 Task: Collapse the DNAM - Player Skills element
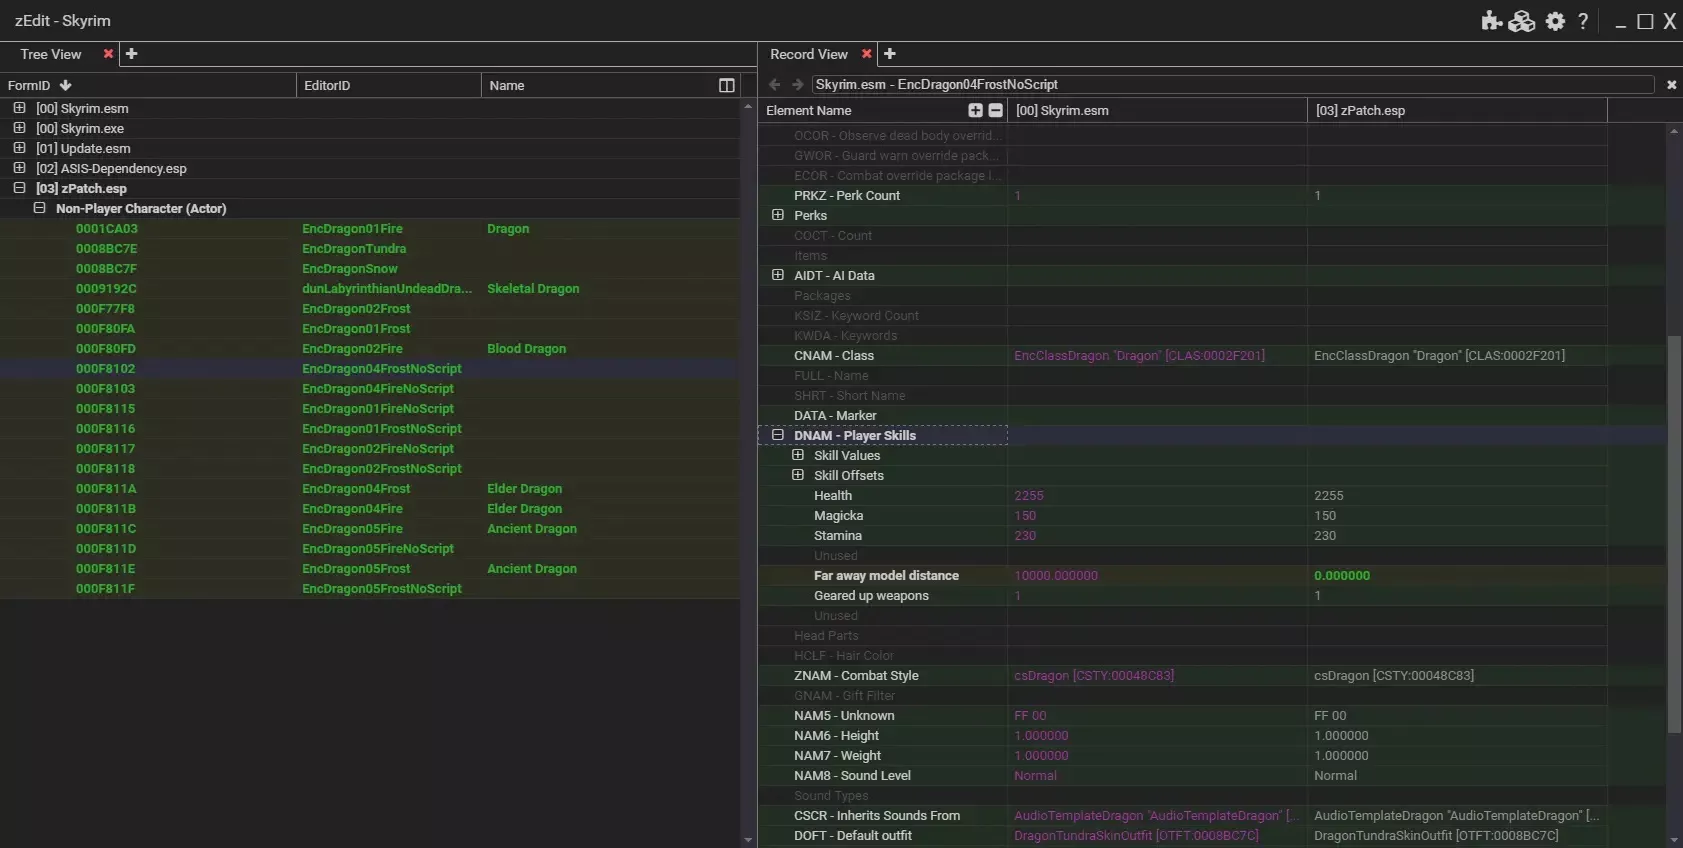tap(778, 435)
